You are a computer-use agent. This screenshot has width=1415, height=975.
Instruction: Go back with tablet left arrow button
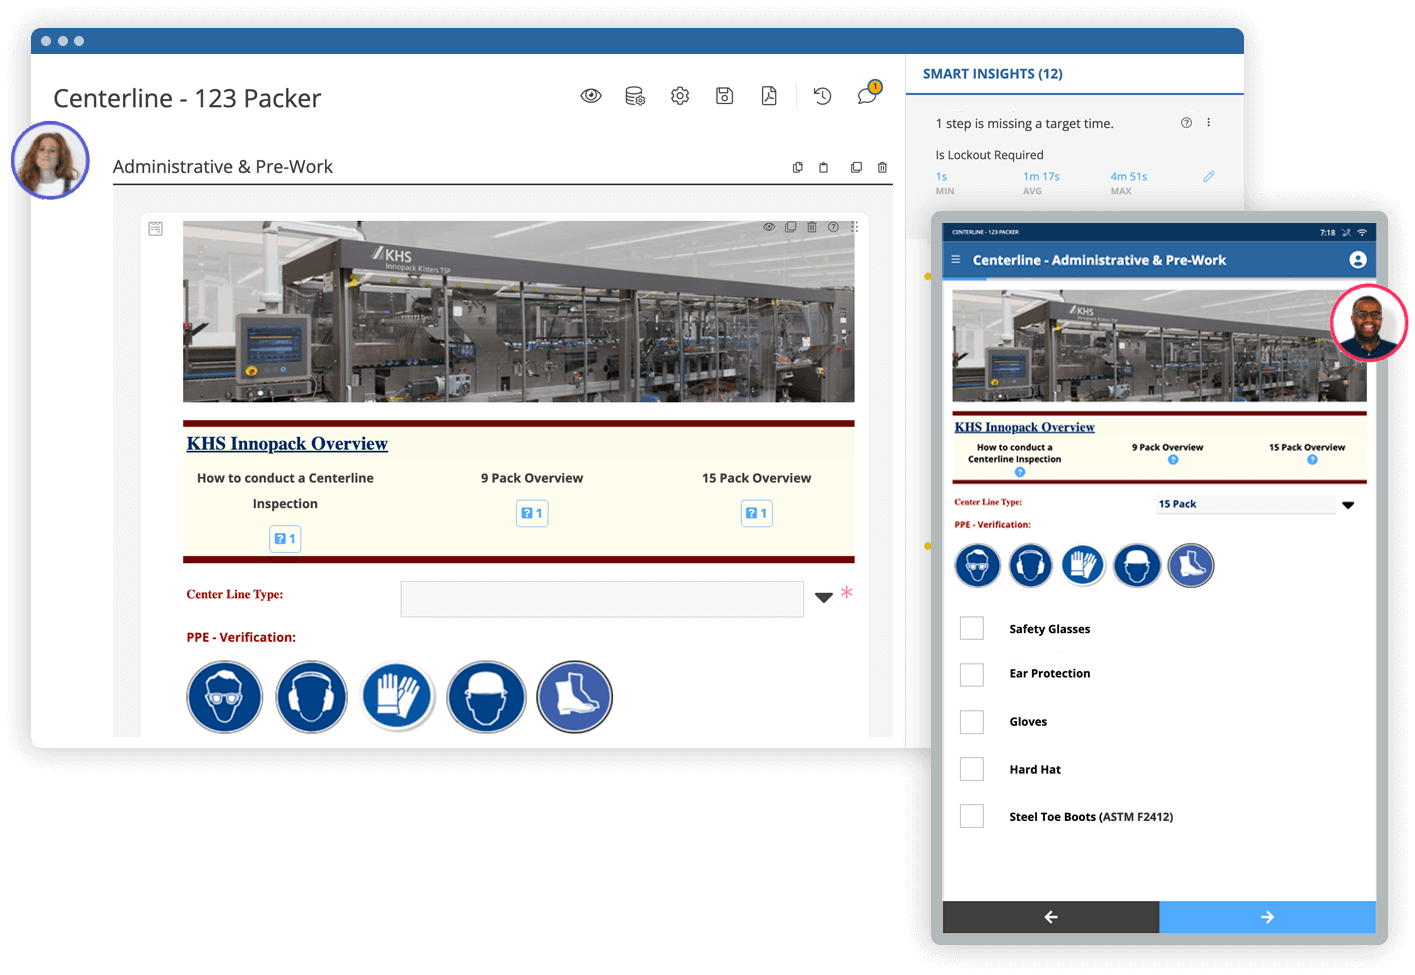[1051, 917]
